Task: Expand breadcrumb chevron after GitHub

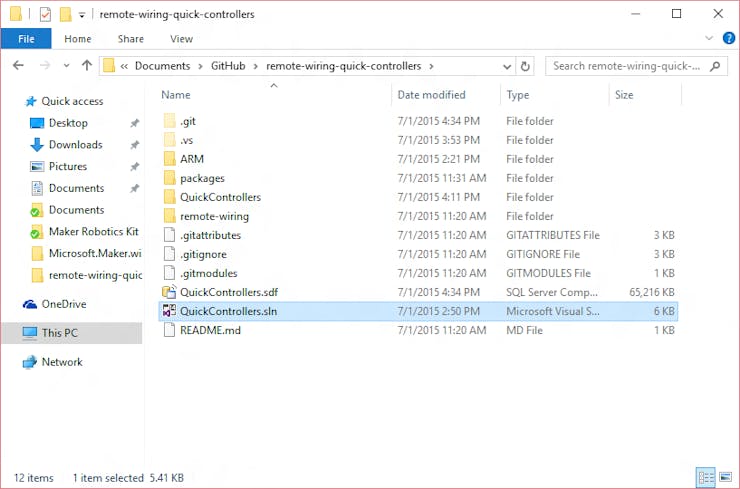Action: pyautogui.click(x=255, y=66)
